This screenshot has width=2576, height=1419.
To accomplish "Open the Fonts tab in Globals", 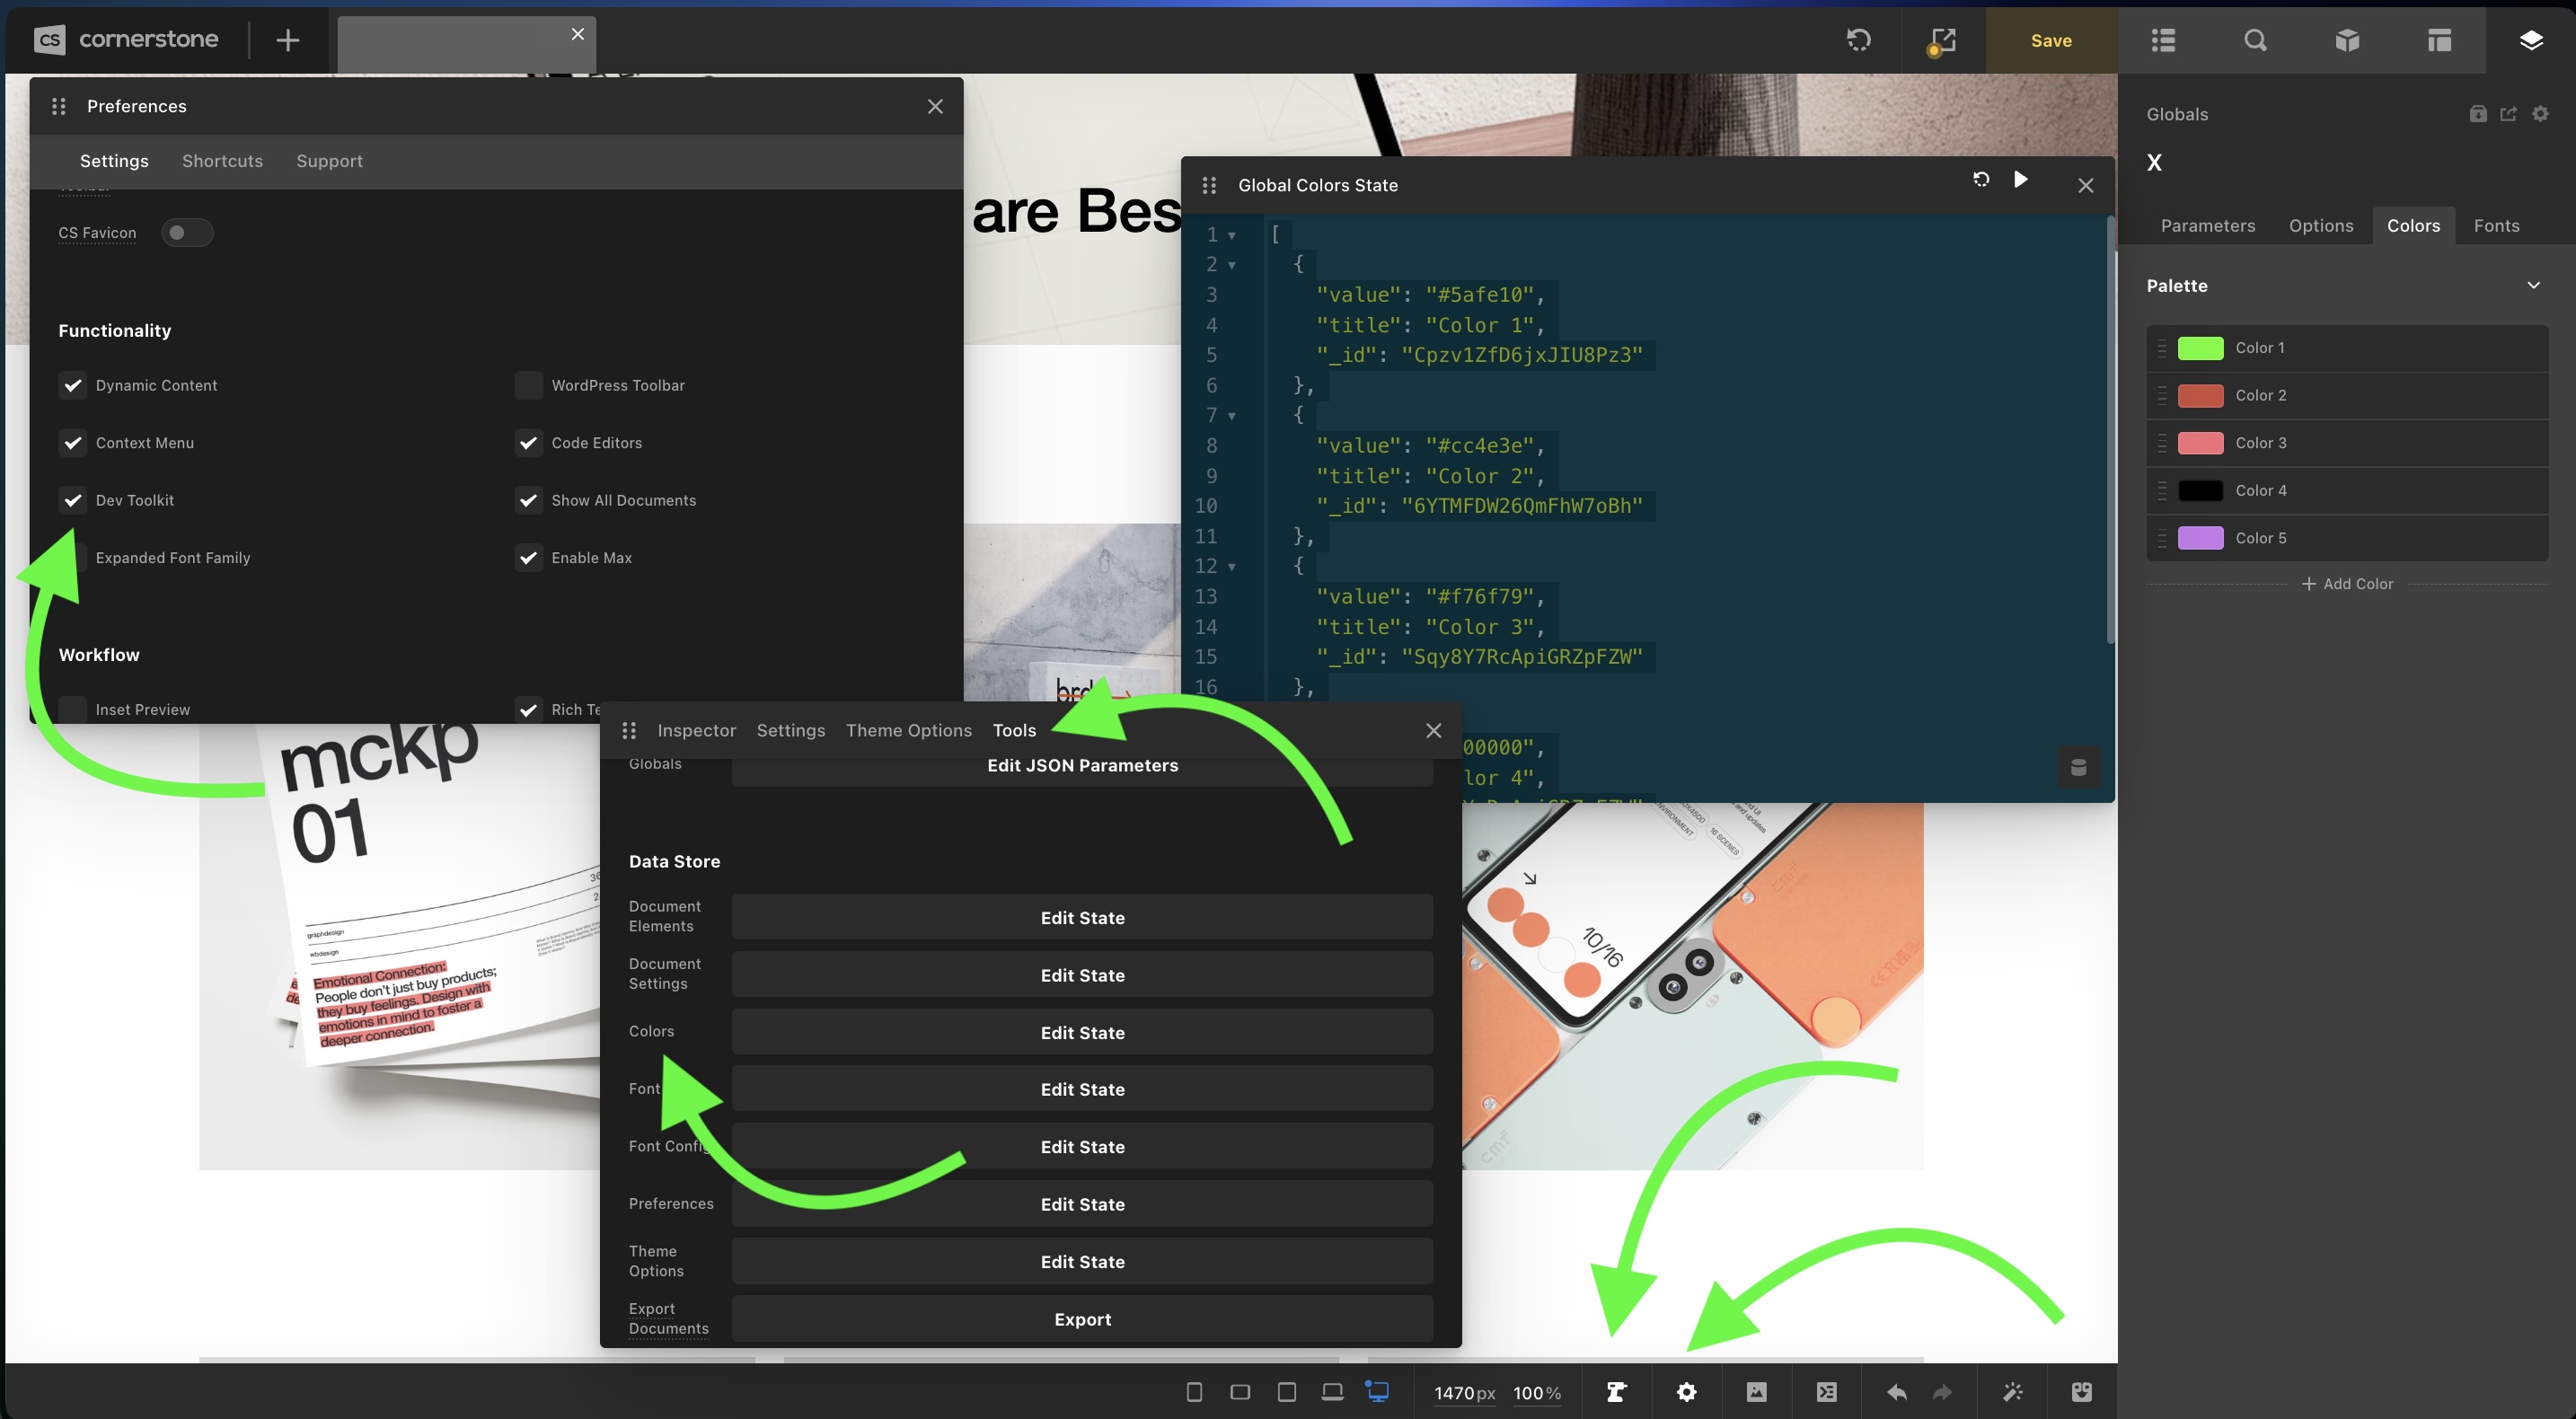I will click(x=2496, y=226).
